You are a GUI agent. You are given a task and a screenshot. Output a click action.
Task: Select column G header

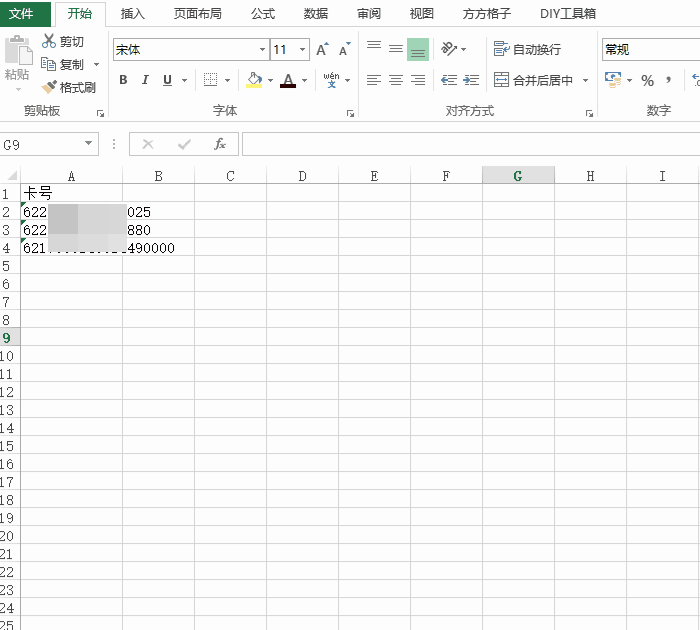point(518,175)
